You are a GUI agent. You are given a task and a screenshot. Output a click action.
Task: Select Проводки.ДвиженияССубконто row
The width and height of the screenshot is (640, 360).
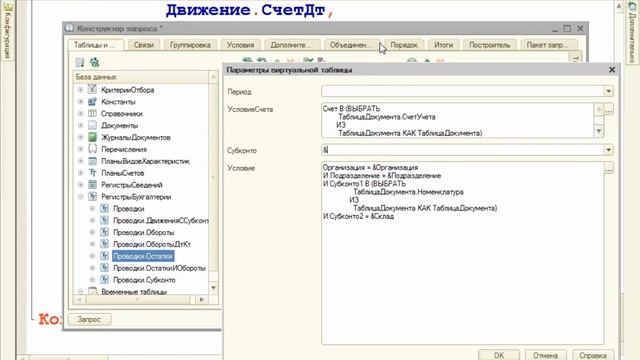click(x=160, y=220)
